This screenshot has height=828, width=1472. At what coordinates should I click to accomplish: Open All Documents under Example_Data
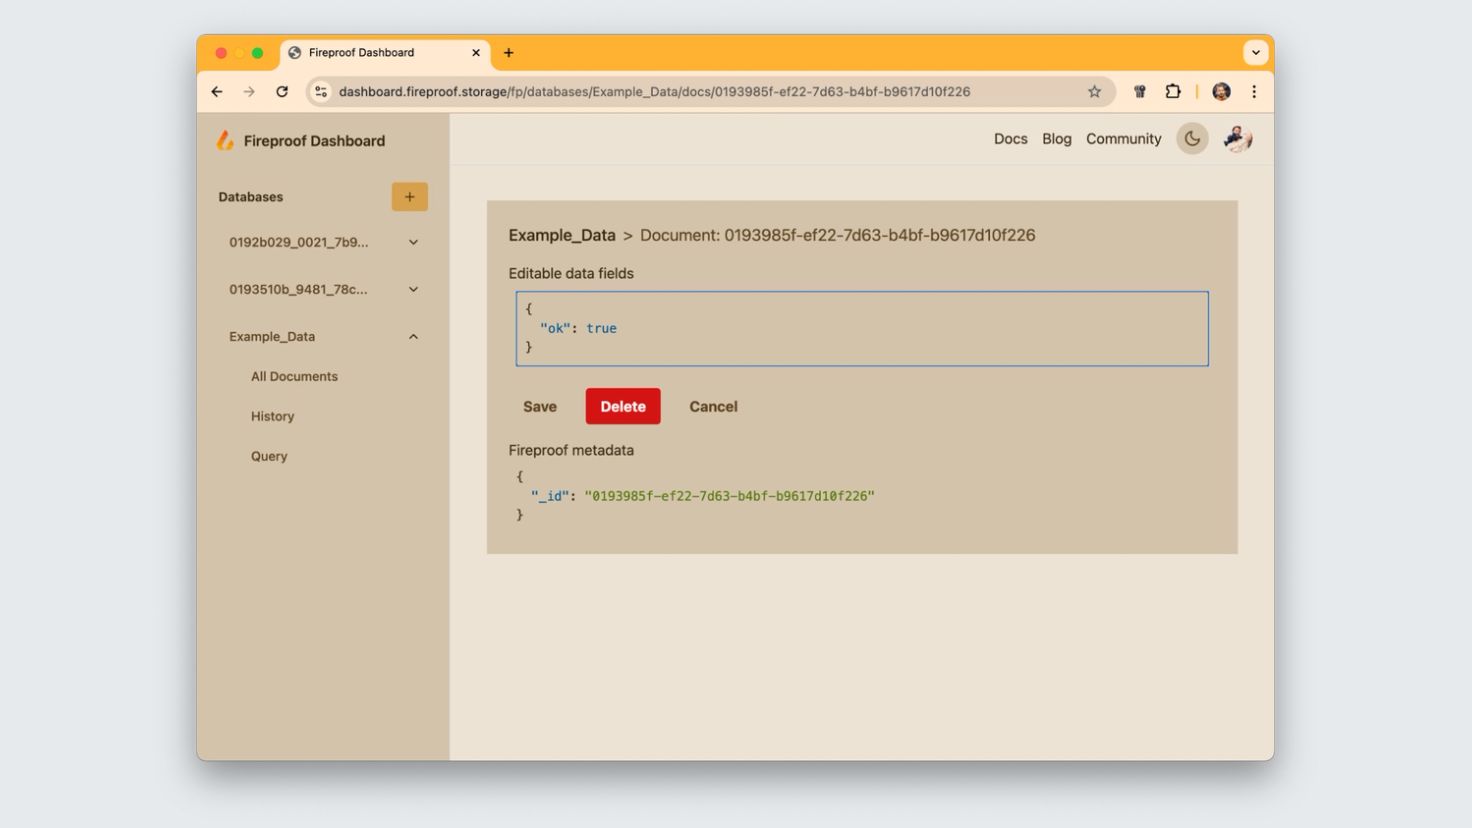tap(294, 377)
